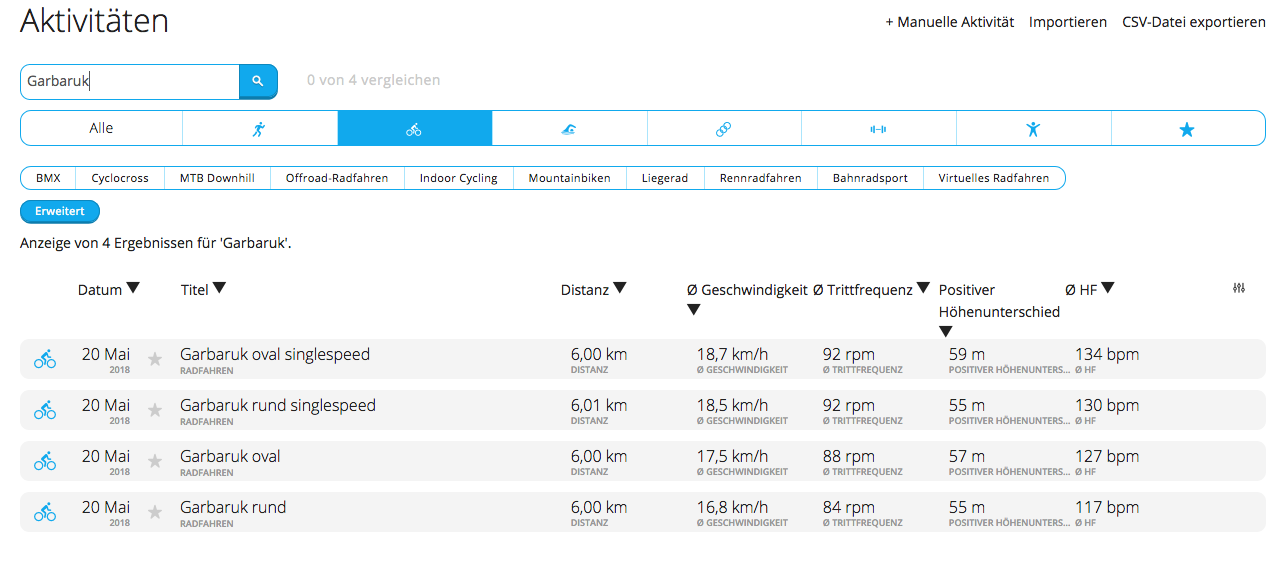1278x570 pixels.
Task: Sort by Datum column arrow
Action: [x=133, y=289]
